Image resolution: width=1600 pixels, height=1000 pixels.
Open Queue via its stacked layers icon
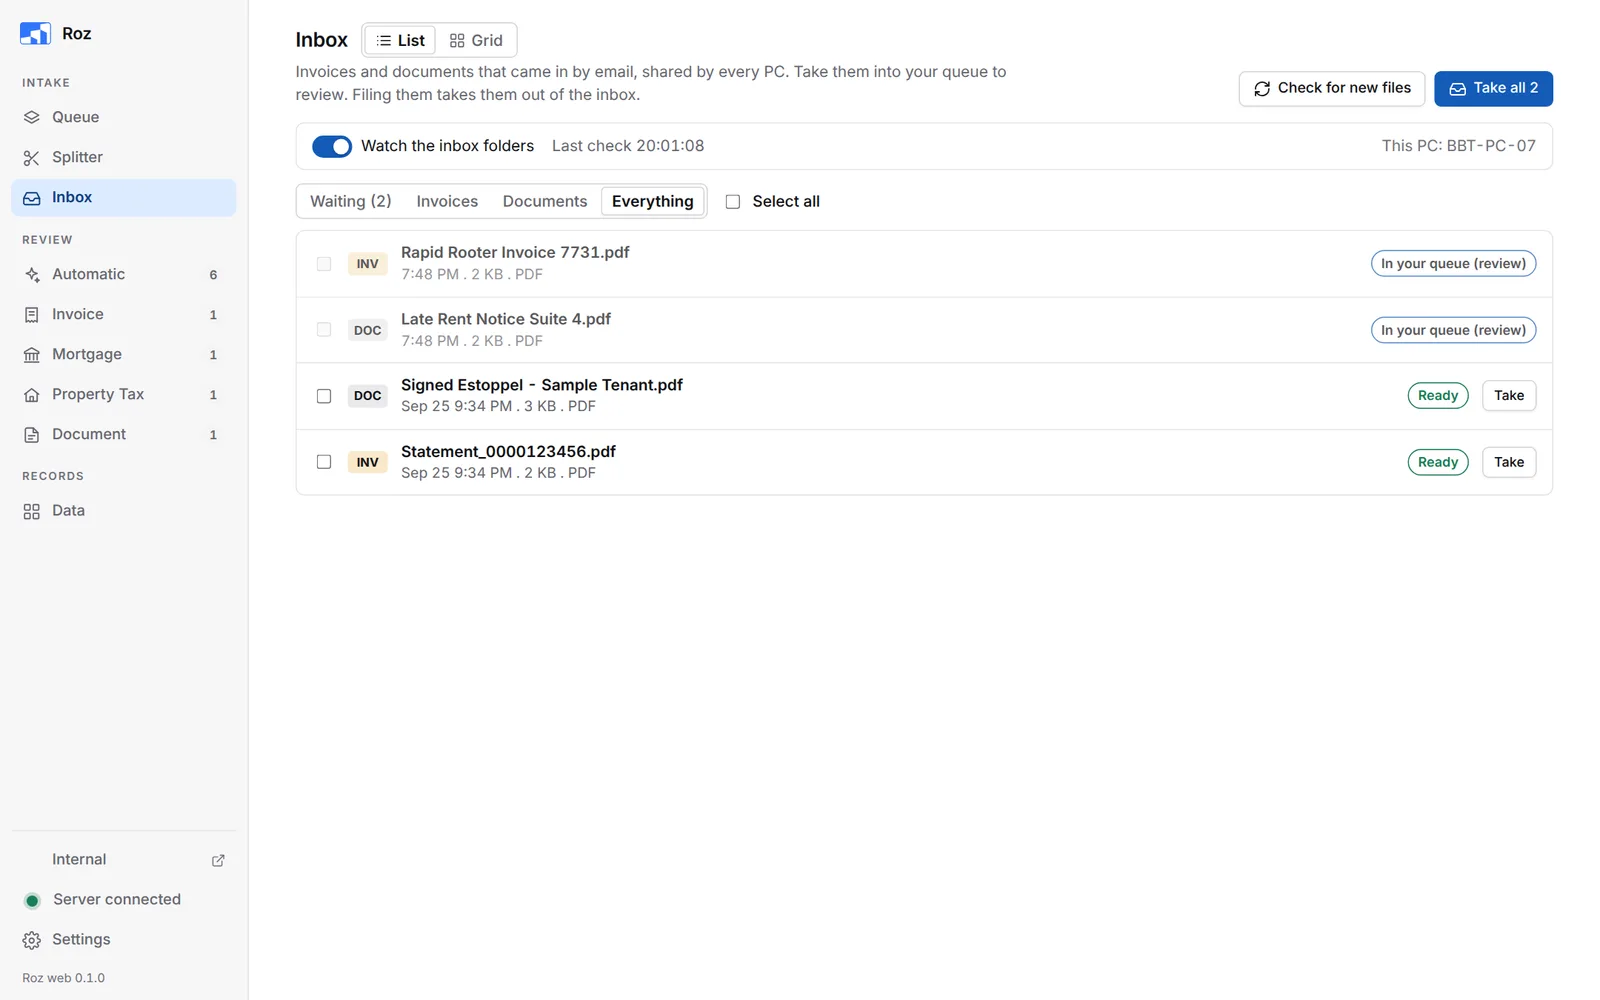pos(32,117)
